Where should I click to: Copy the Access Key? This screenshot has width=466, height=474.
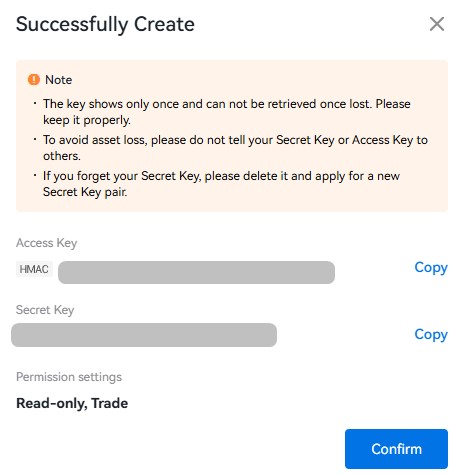pos(431,268)
